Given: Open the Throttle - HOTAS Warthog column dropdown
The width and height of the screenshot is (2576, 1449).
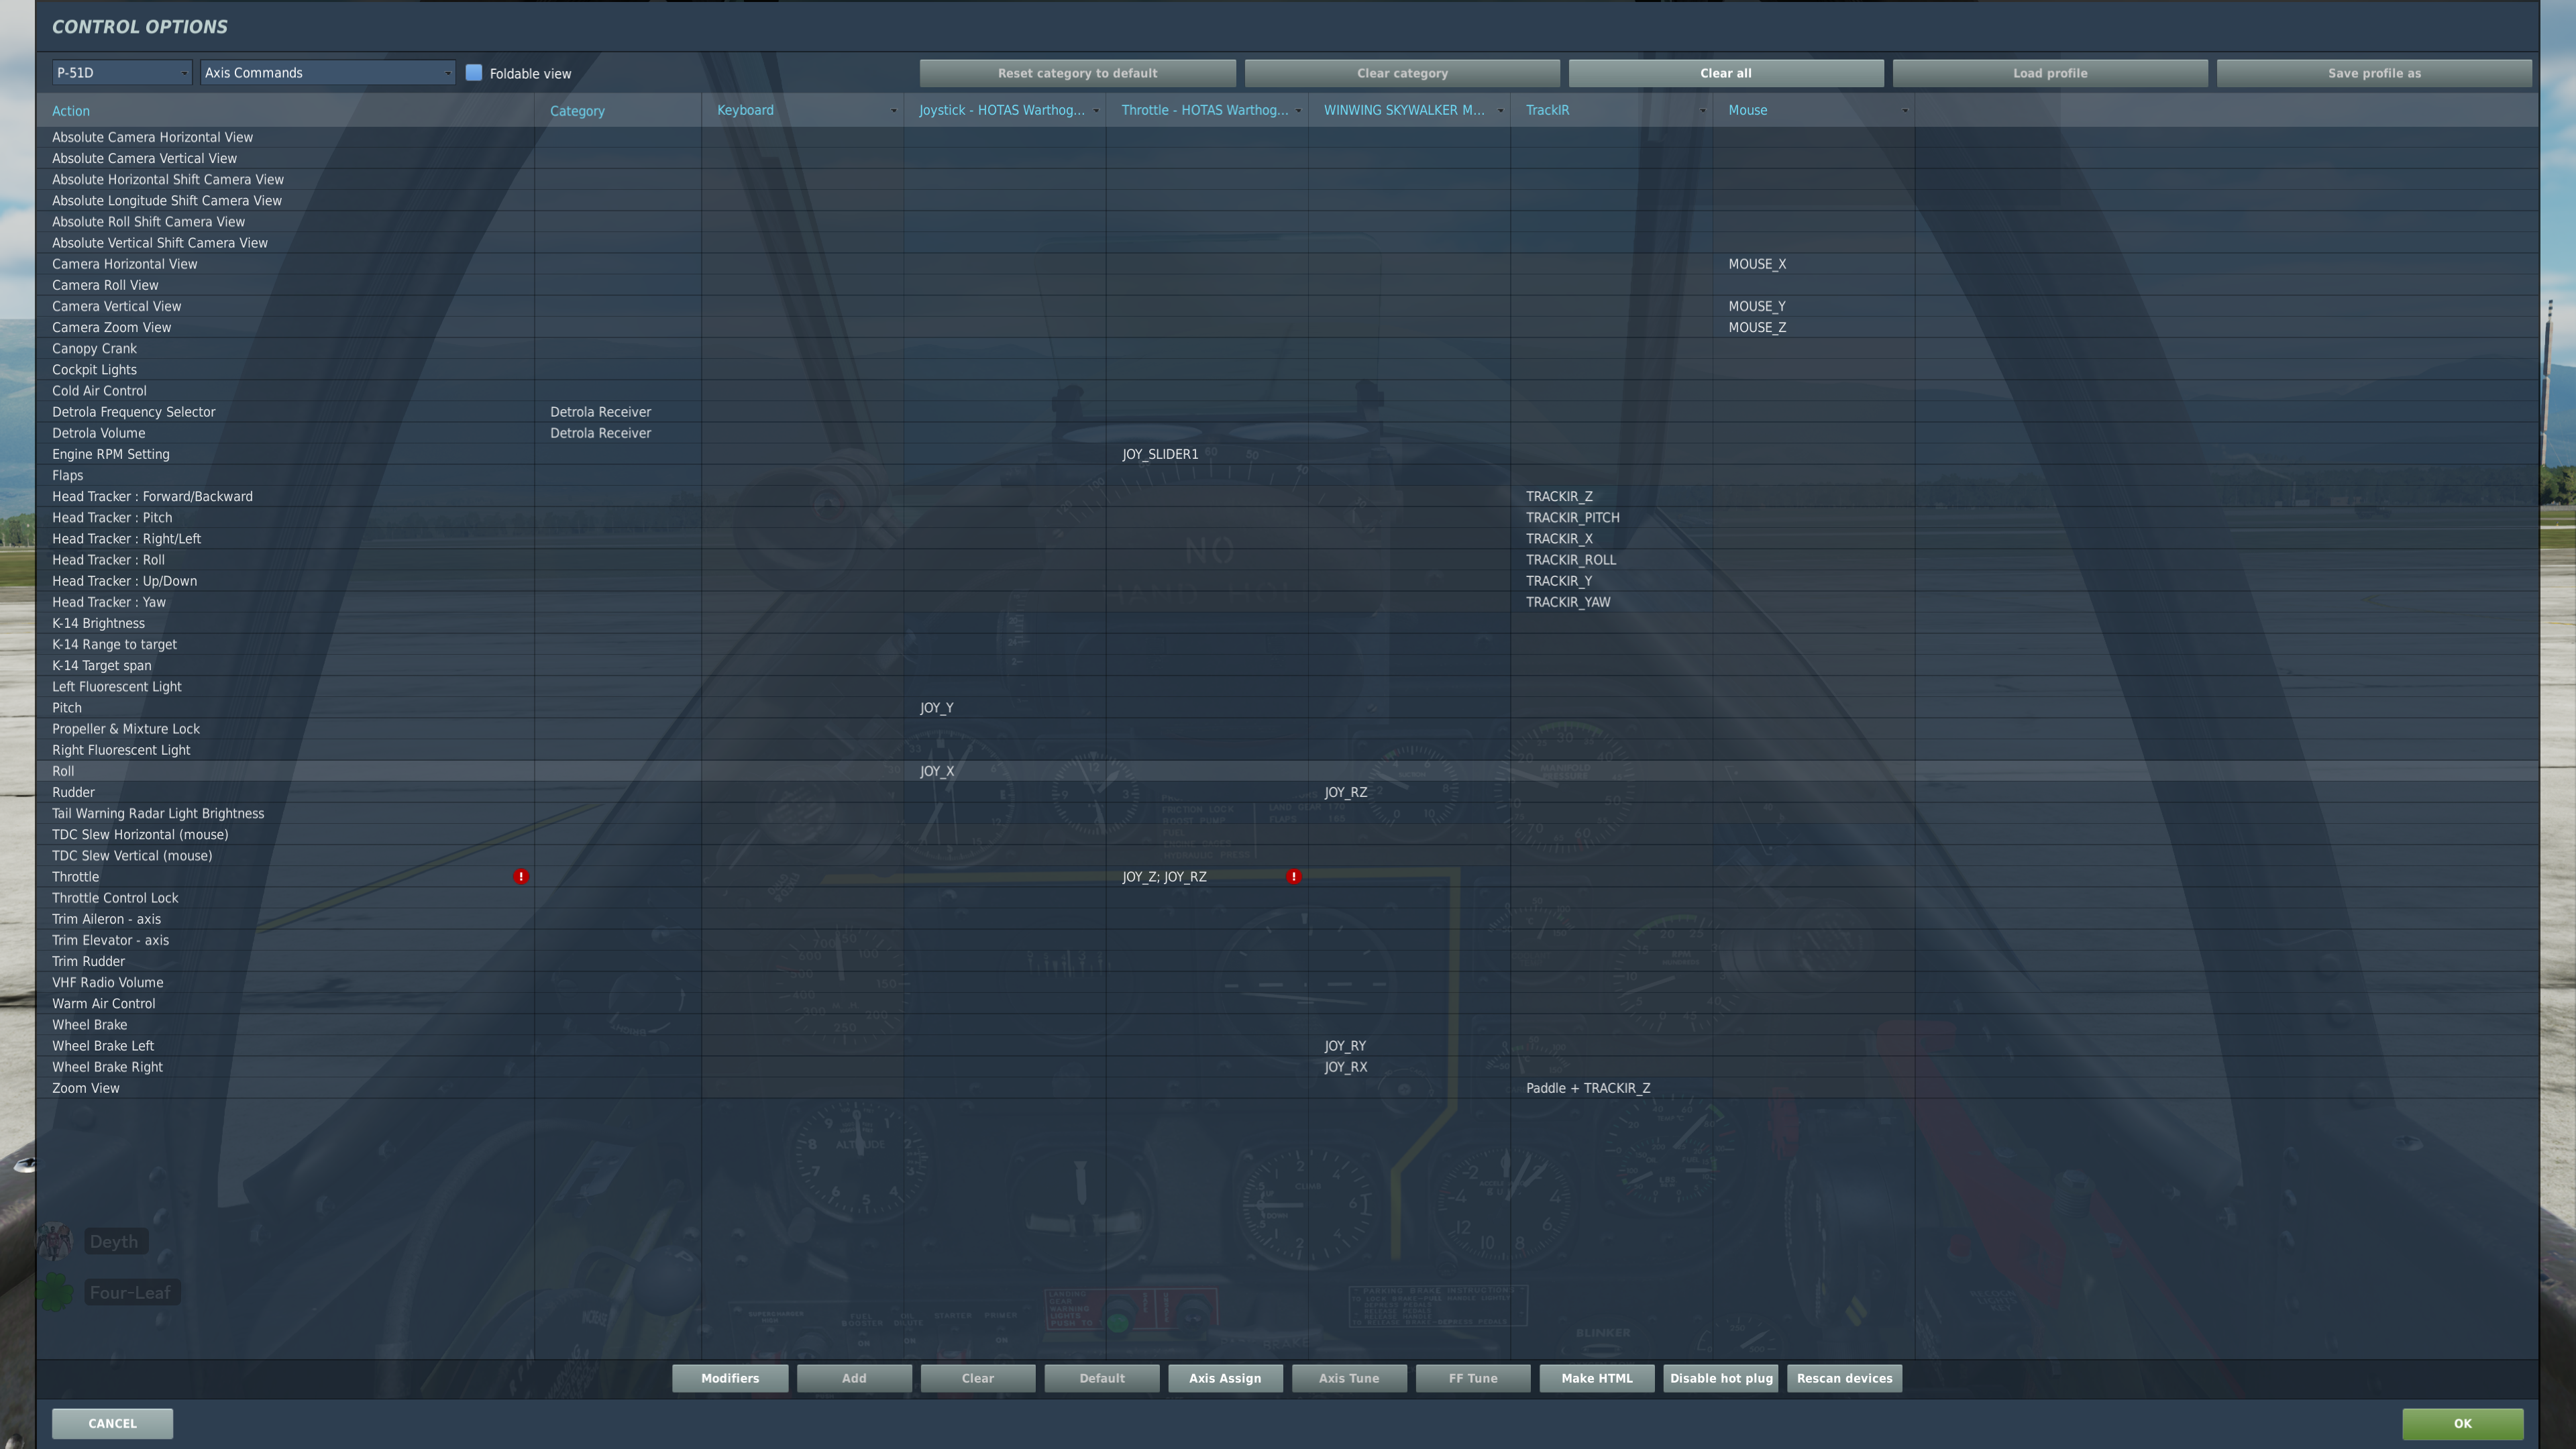Looking at the screenshot, I should point(1298,110).
